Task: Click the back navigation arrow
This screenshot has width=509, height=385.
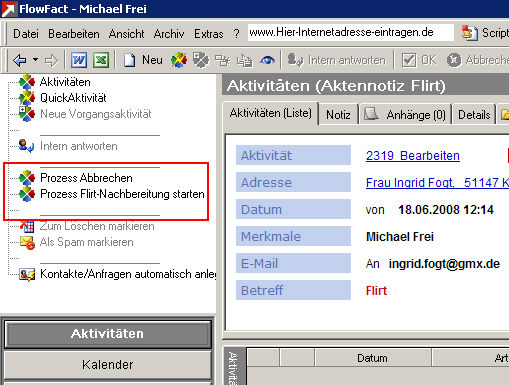Action: tap(20, 60)
